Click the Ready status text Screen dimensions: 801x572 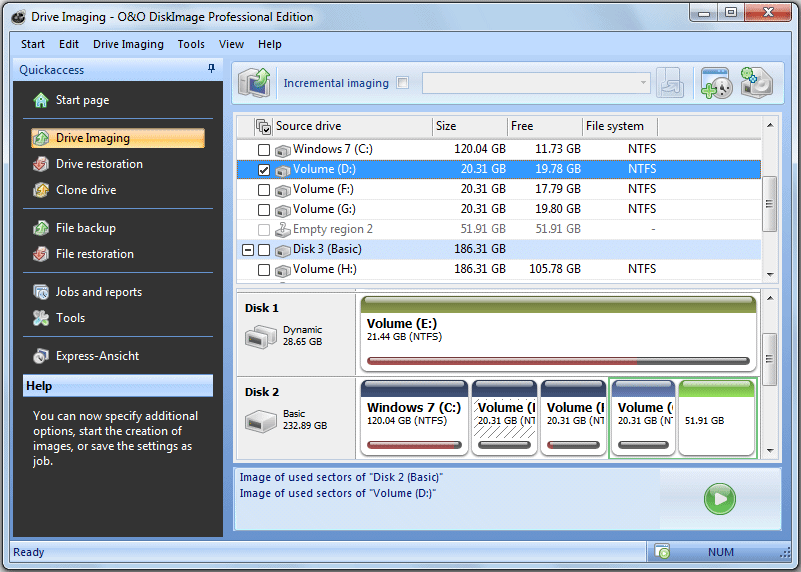coord(29,552)
